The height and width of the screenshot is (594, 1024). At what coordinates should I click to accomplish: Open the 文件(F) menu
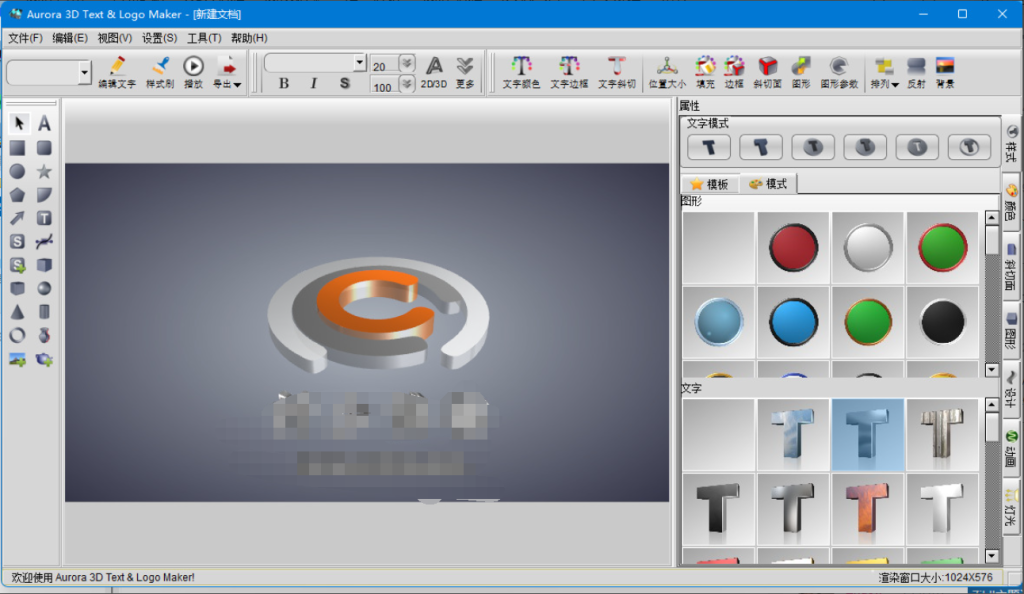coord(25,38)
